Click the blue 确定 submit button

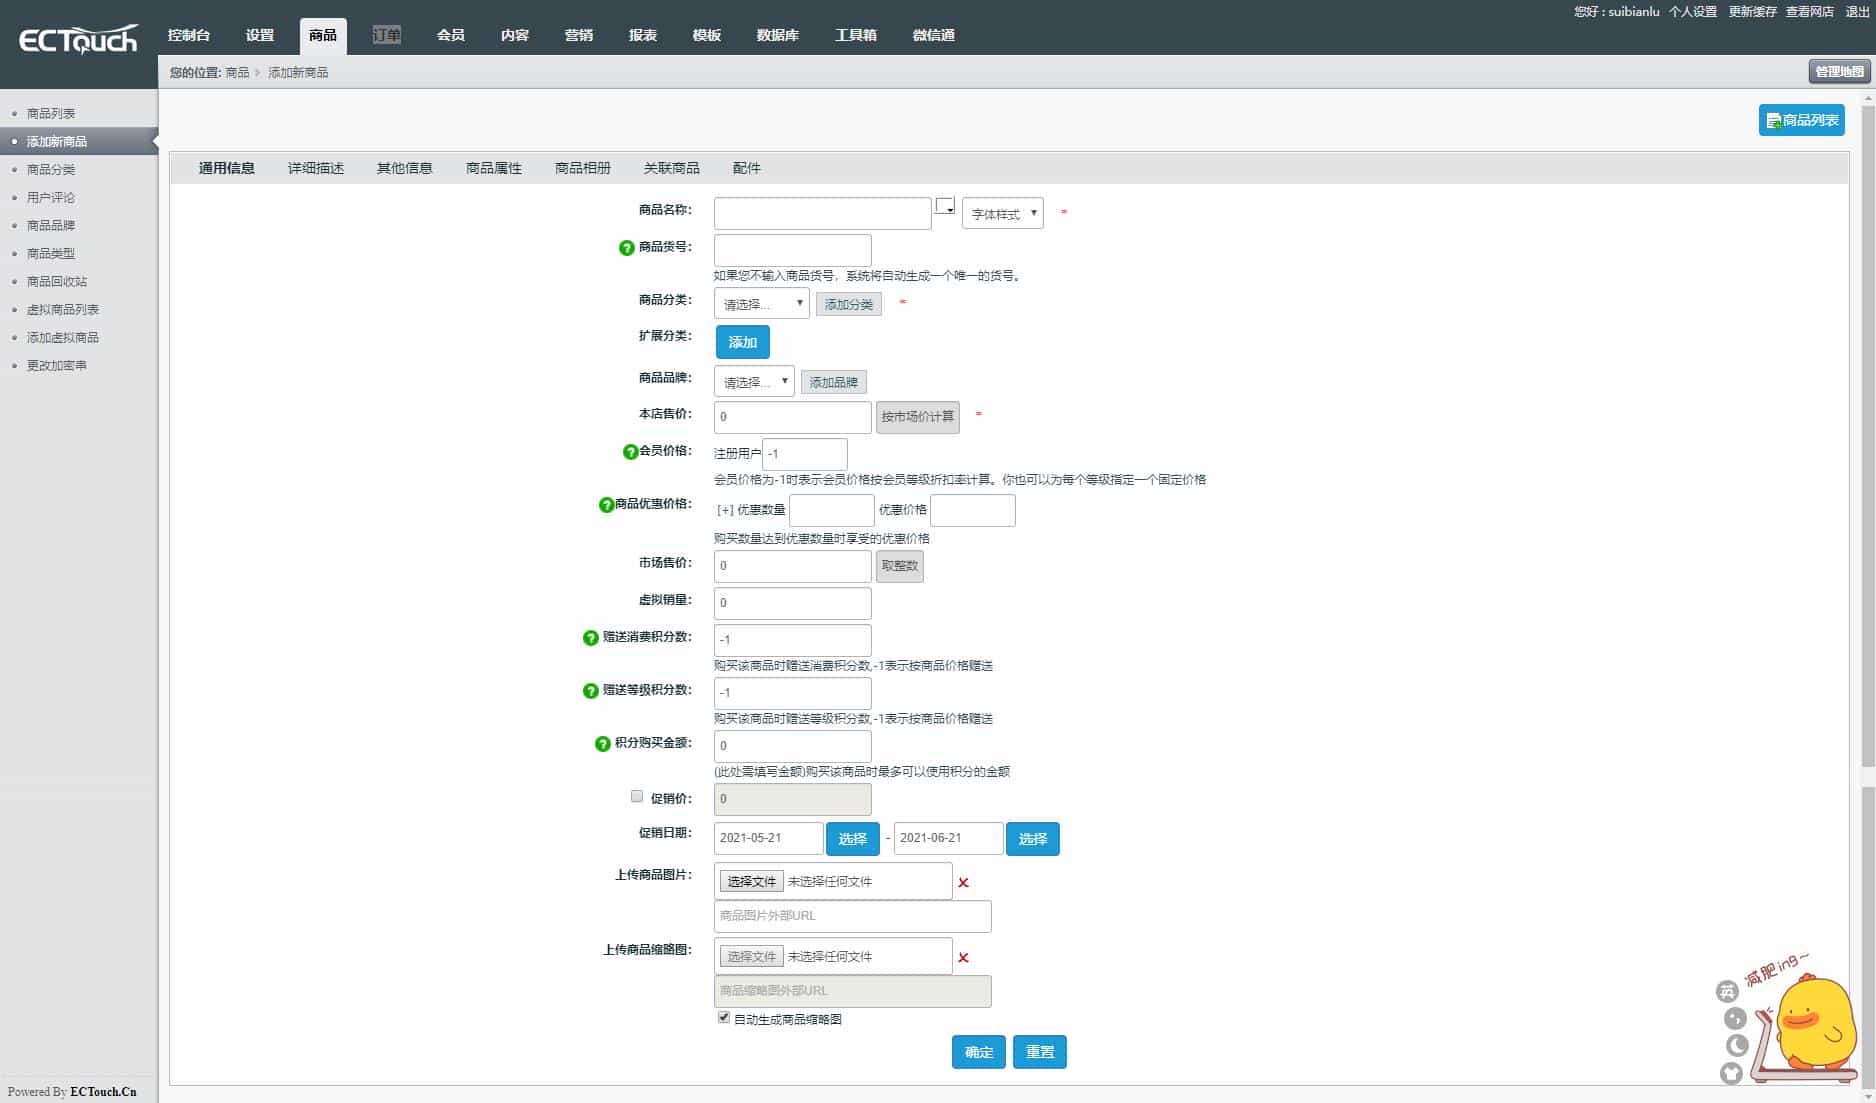point(978,1052)
